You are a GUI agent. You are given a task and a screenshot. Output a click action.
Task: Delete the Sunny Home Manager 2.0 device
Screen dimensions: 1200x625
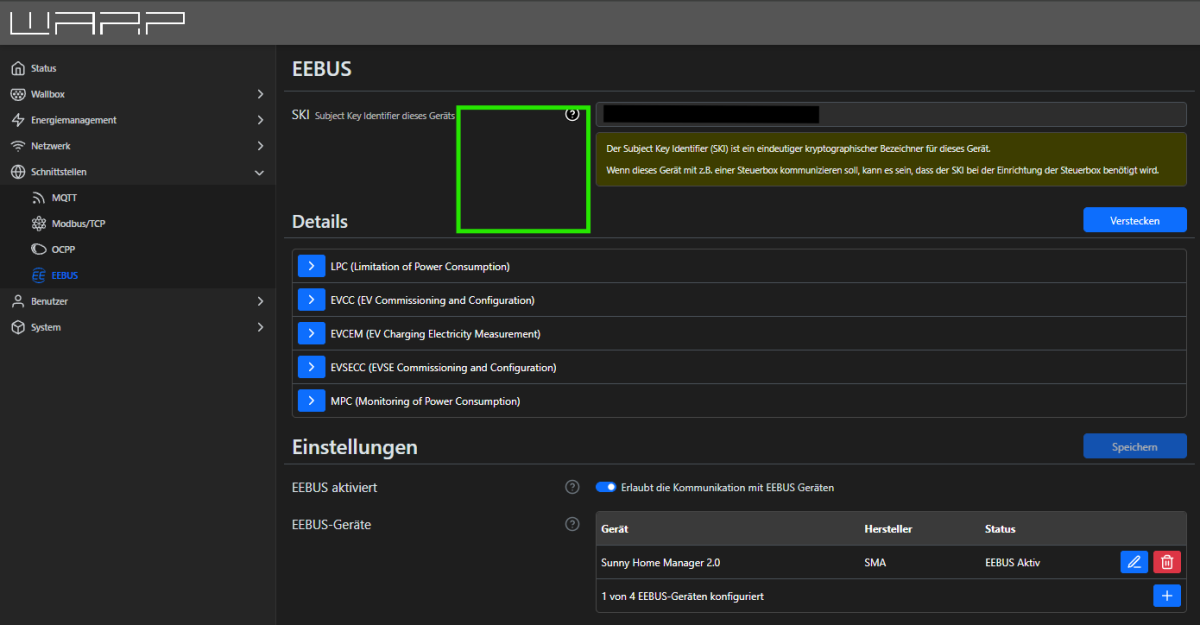click(1167, 562)
